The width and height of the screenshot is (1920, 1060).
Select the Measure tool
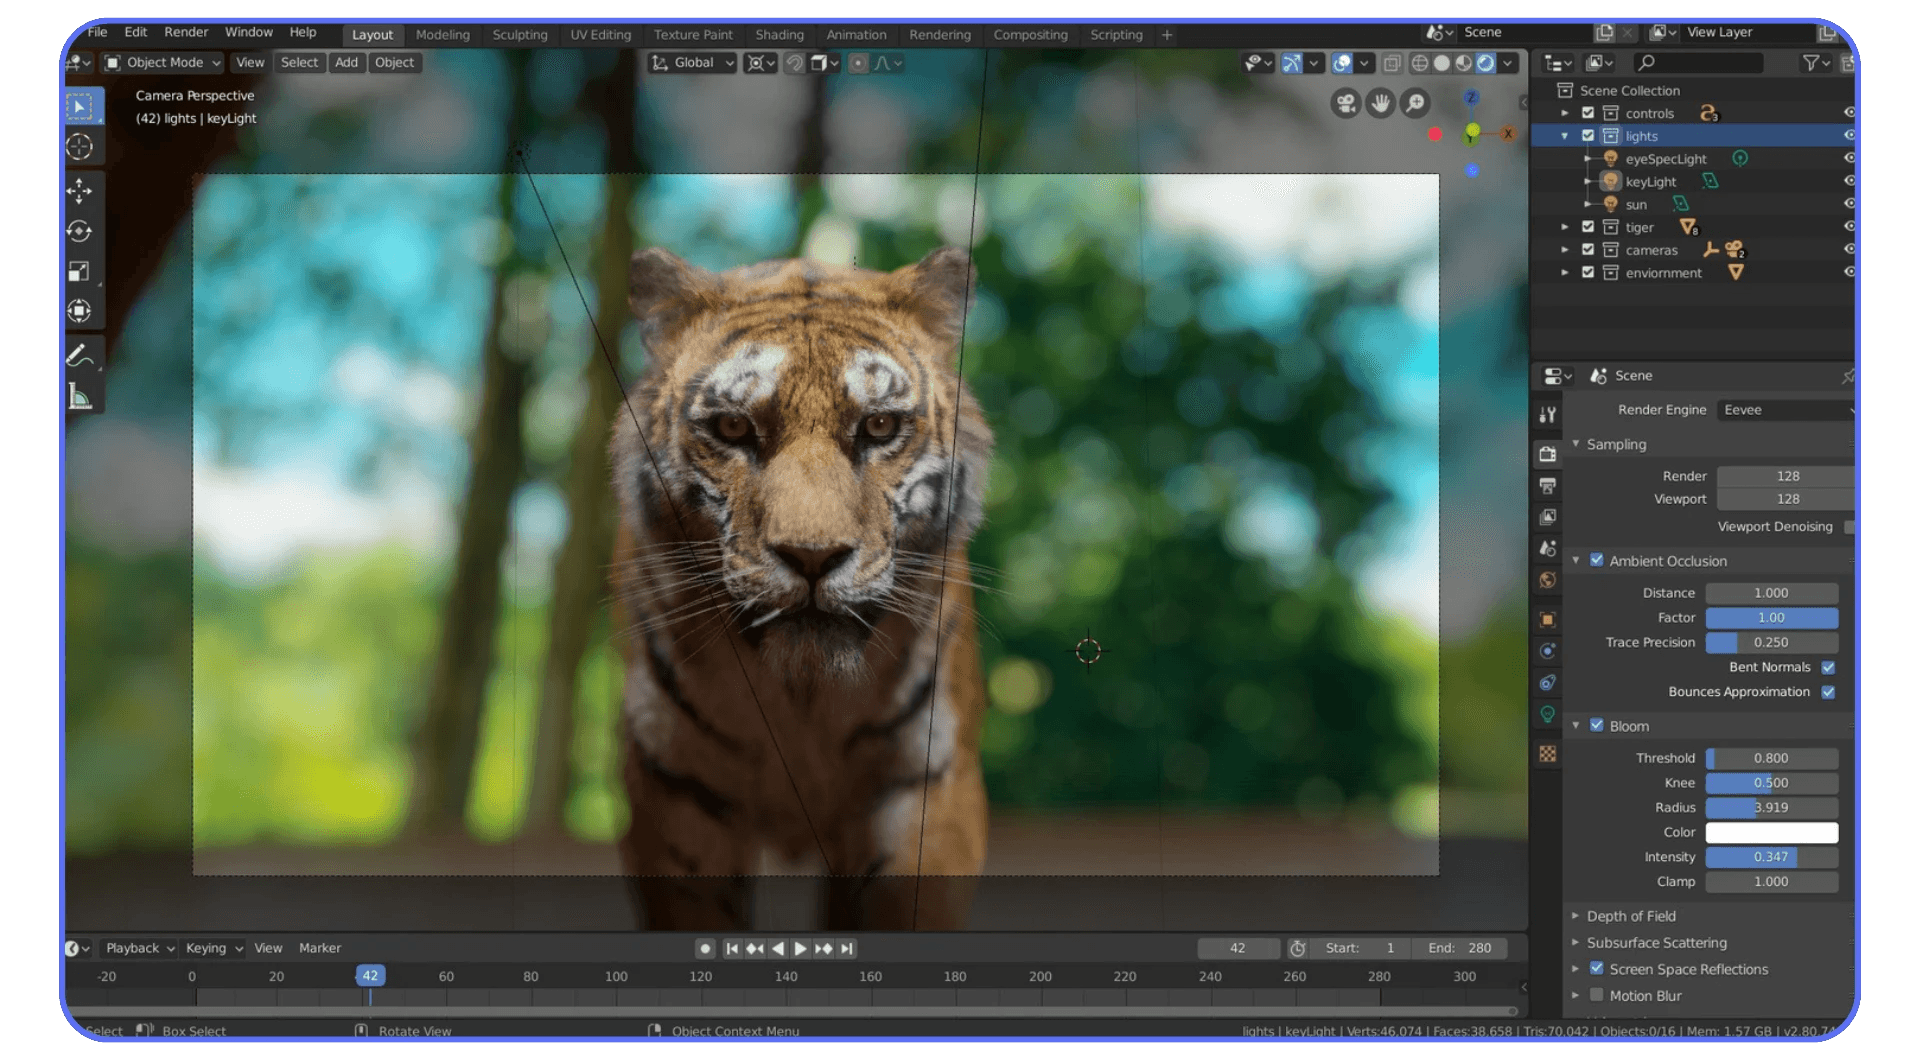[80, 395]
